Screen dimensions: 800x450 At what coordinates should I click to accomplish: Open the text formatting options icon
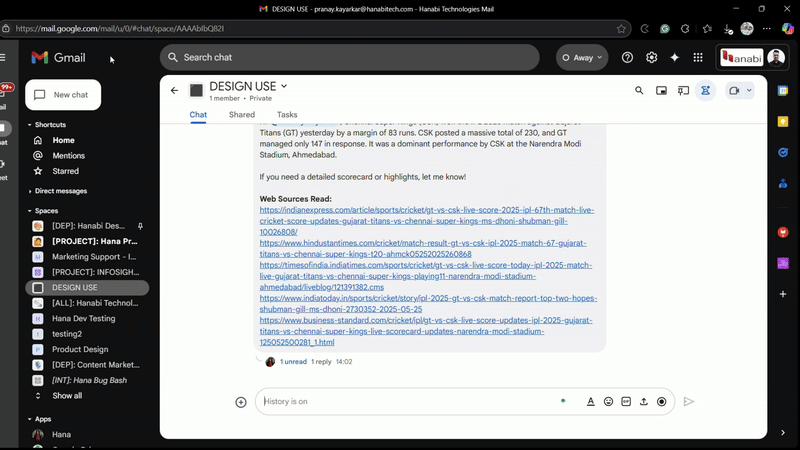tap(590, 402)
